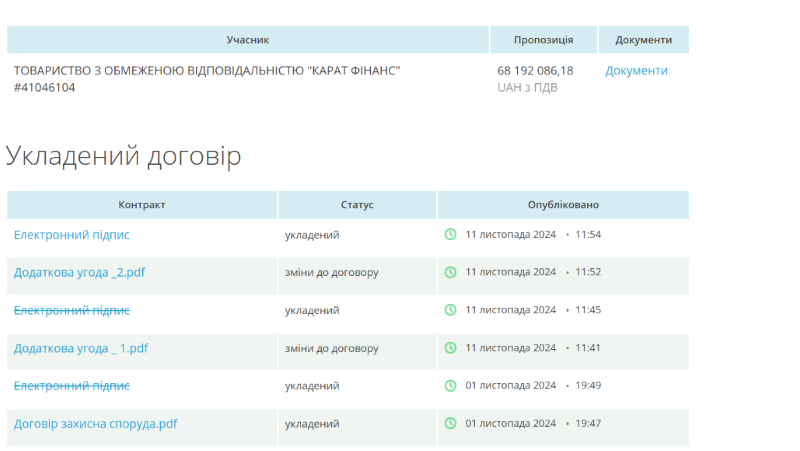800x451 pixels.
Task: Open the crossed-out Електронний підпис from 11:45
Action: pyautogui.click(x=72, y=310)
